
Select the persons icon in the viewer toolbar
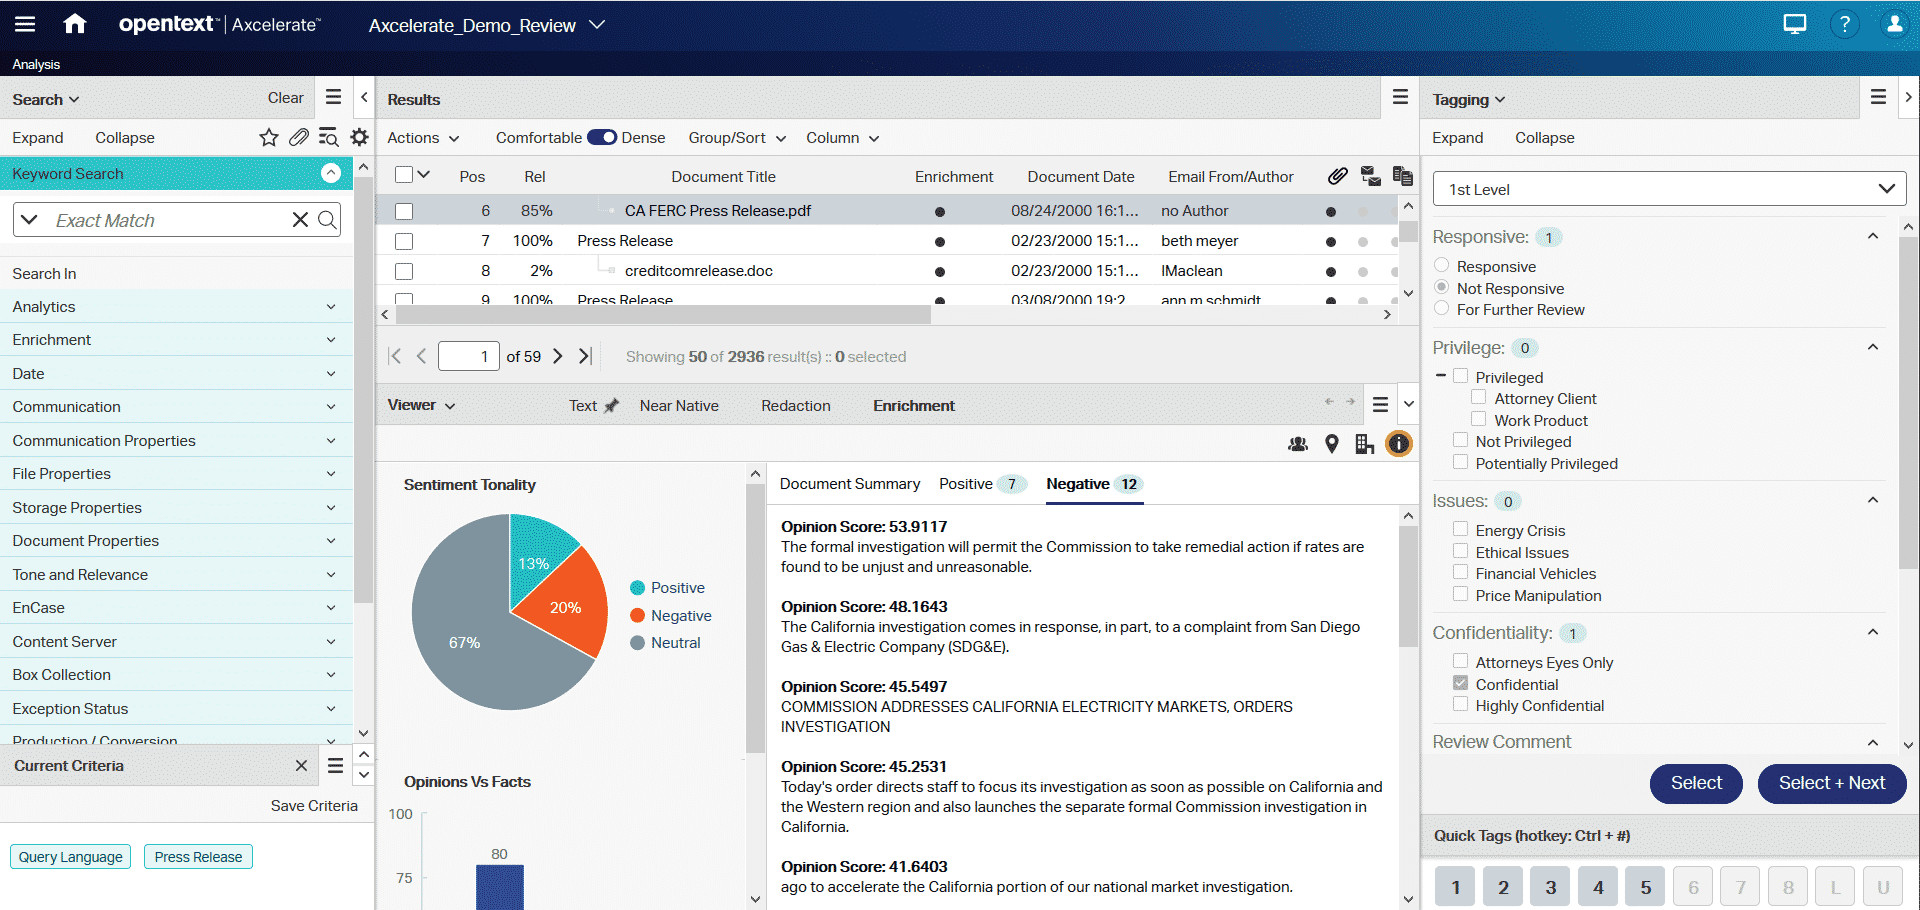coord(1297,443)
